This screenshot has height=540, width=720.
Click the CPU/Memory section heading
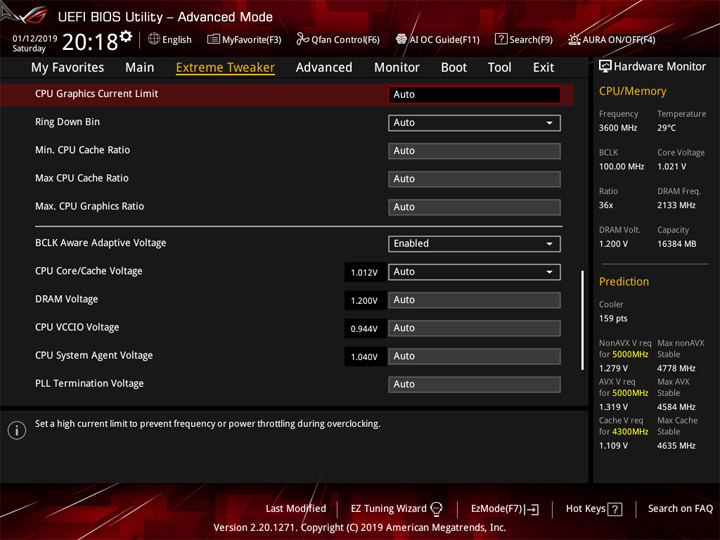632,91
